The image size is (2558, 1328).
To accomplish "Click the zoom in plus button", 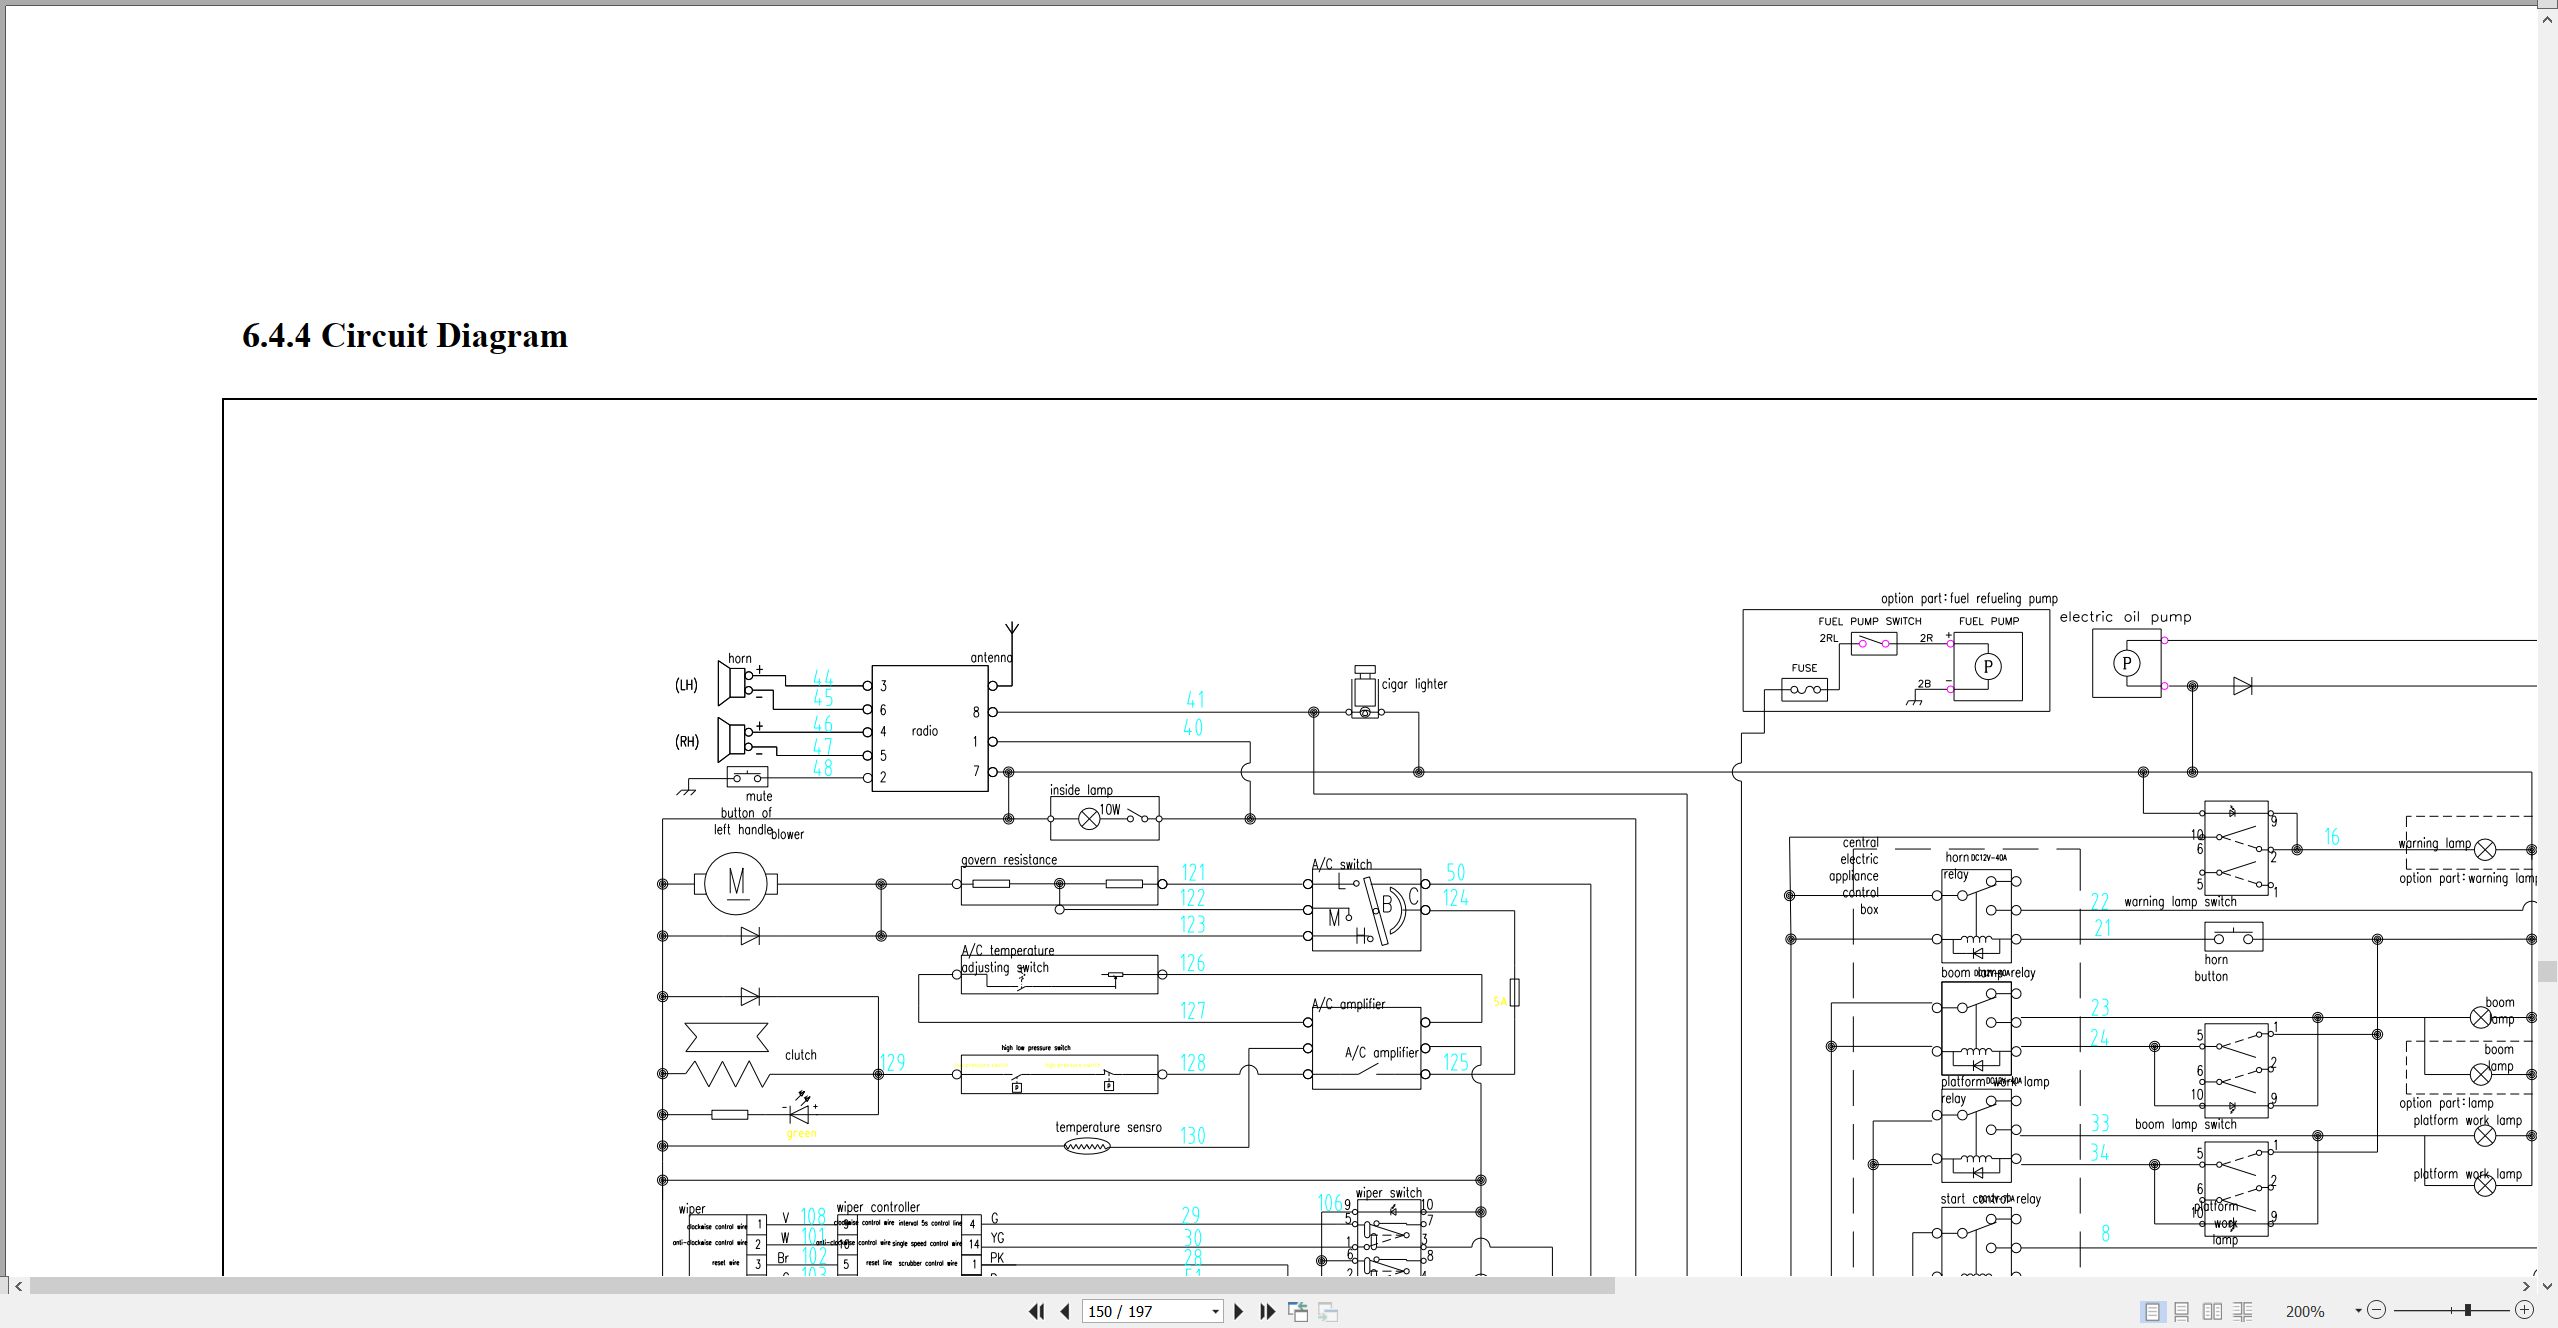I will coord(2524,1310).
